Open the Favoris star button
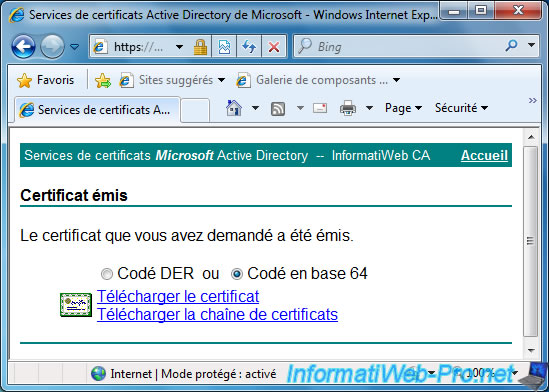The height and width of the screenshot is (392, 549). tap(46, 80)
